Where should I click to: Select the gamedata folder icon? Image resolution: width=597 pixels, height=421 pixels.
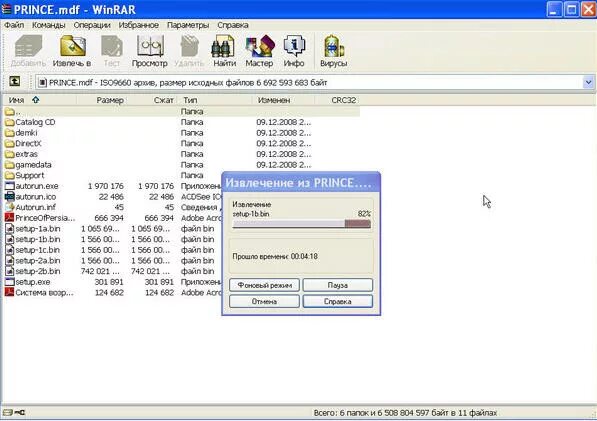click(10, 165)
